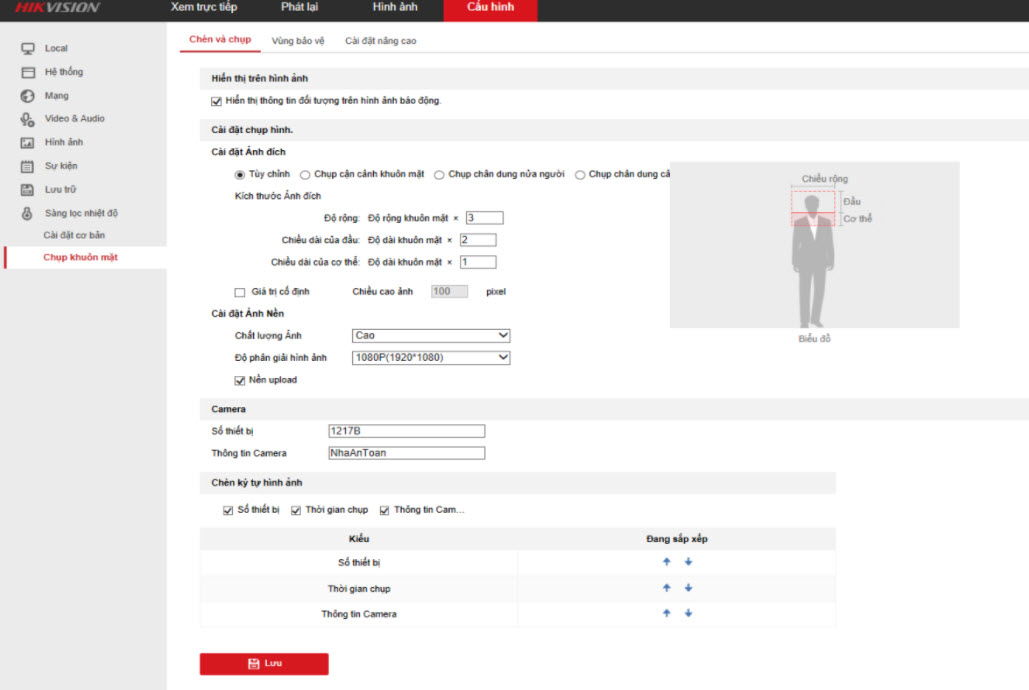Open the Chất lượng Ảnh dropdown
The width and height of the screenshot is (1029, 690).
click(x=431, y=336)
